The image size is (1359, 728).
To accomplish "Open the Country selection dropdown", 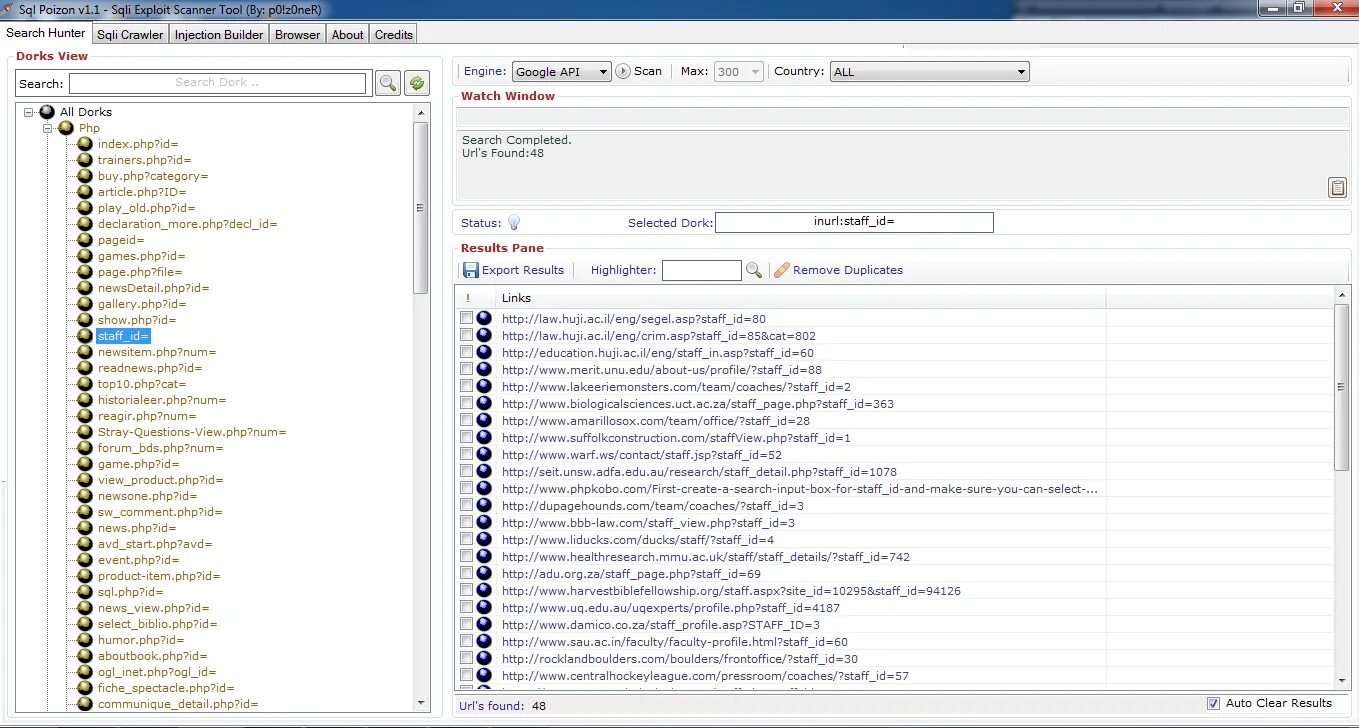I will coord(1020,71).
